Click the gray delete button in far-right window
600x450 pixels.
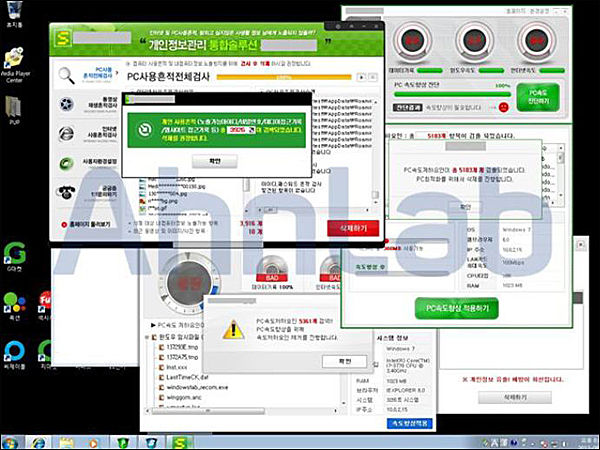pyautogui.click(x=515, y=398)
